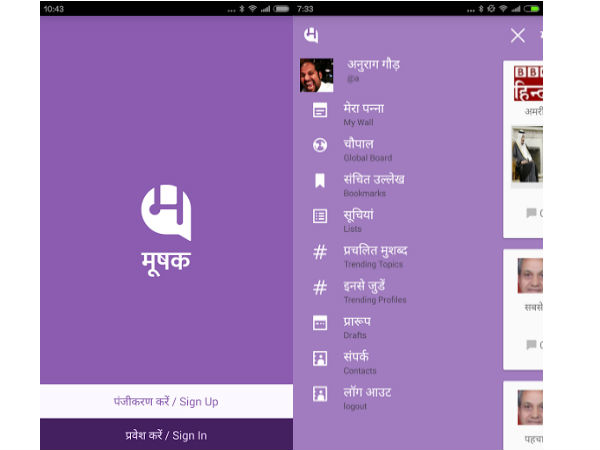Select the profile name अनुराग गौड़
The image size is (600, 450).
click(x=373, y=64)
